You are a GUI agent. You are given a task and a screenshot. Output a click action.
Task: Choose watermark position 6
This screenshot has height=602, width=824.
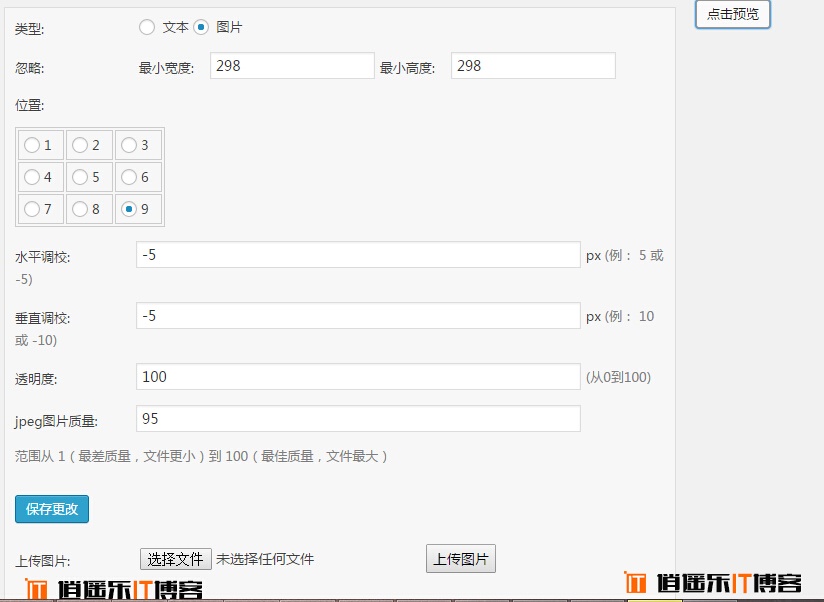[x=129, y=177]
